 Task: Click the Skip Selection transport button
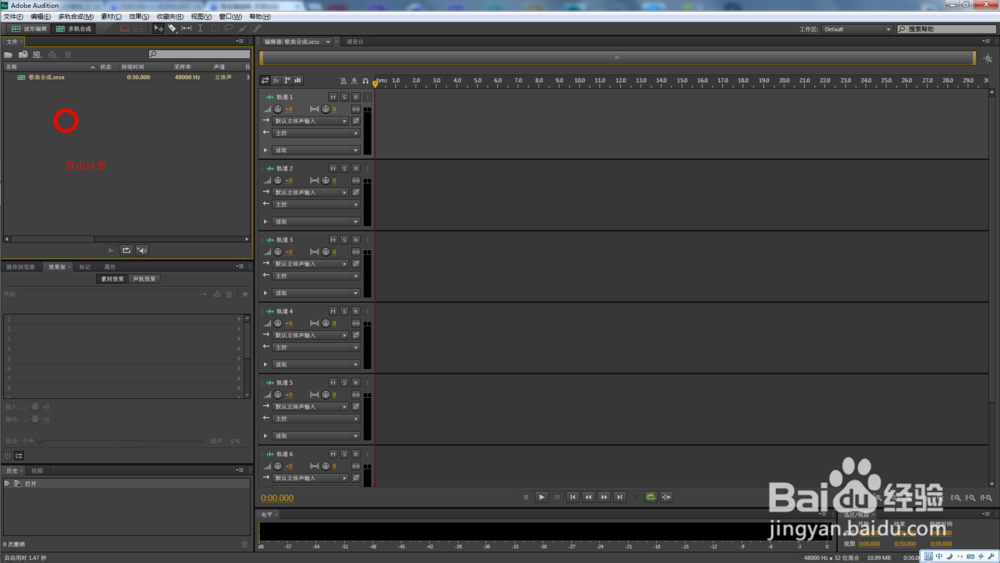point(666,497)
